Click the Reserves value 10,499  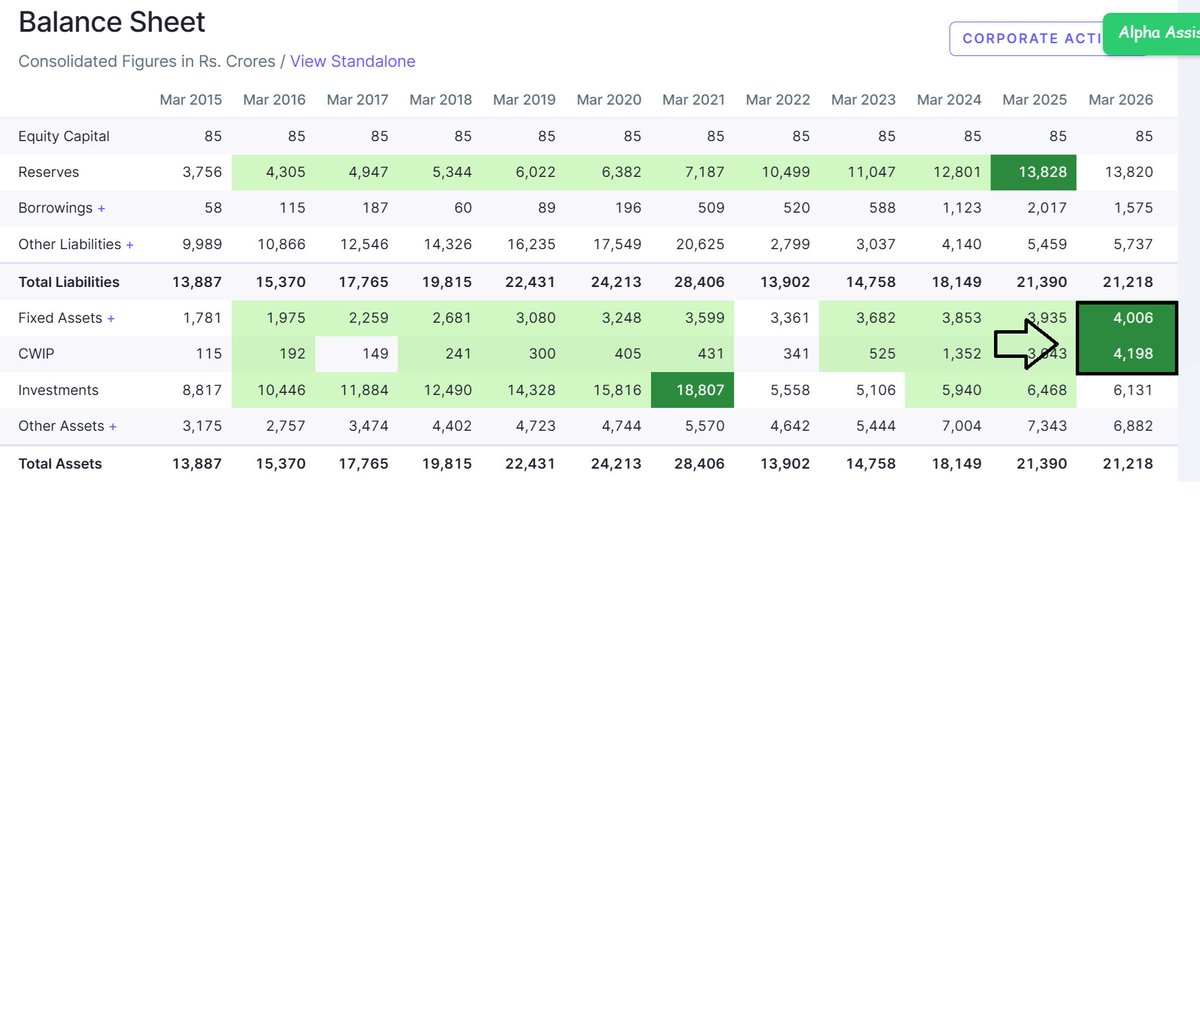(786, 172)
